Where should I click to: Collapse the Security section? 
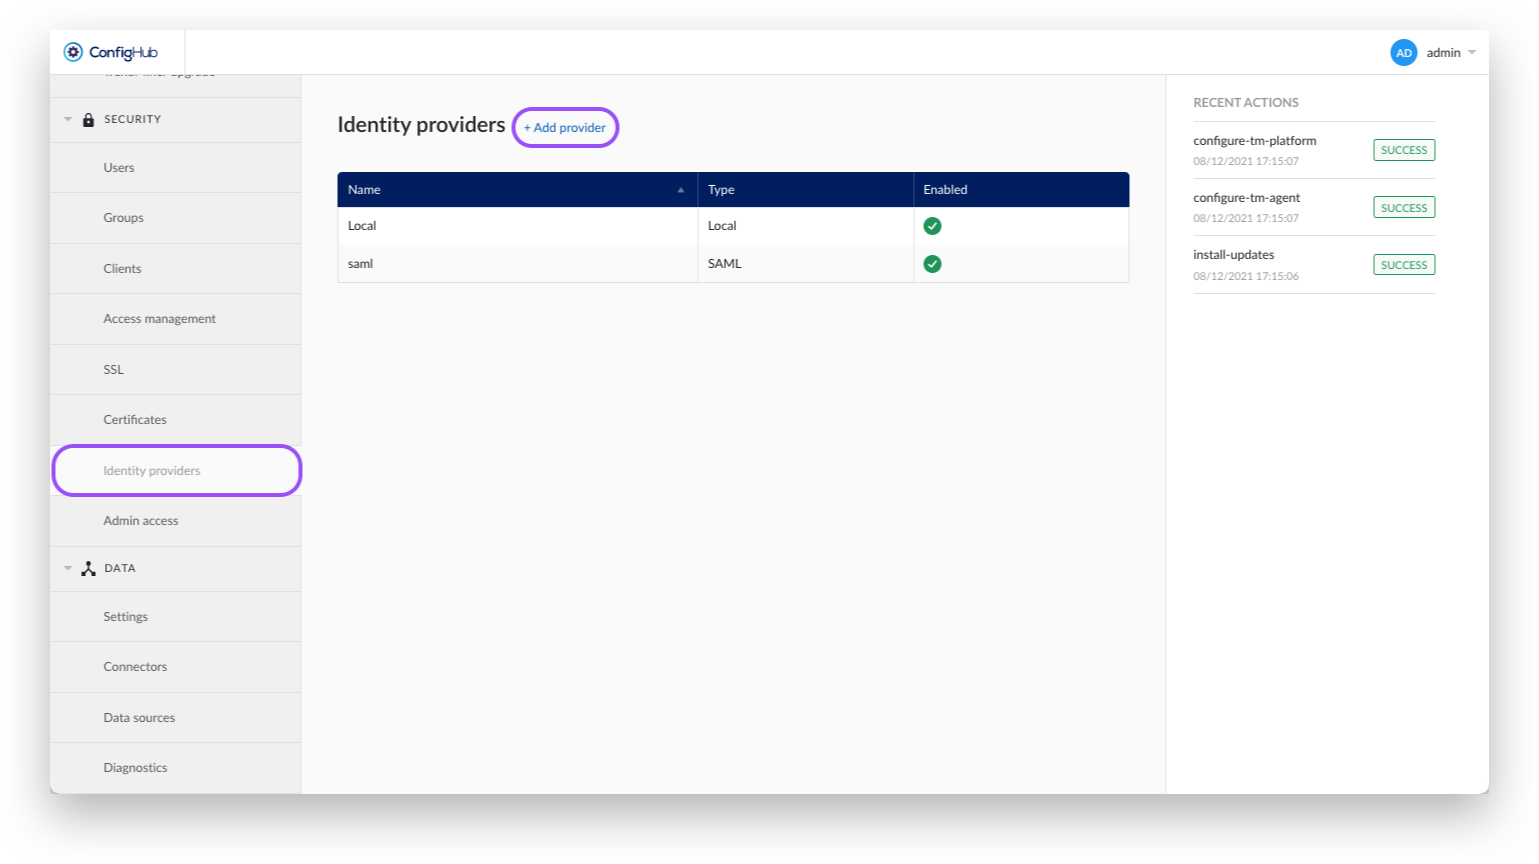(68, 120)
